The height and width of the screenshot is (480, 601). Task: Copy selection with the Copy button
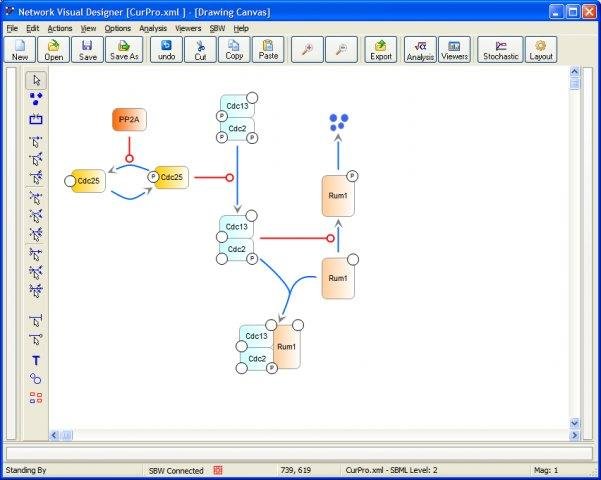pos(234,50)
